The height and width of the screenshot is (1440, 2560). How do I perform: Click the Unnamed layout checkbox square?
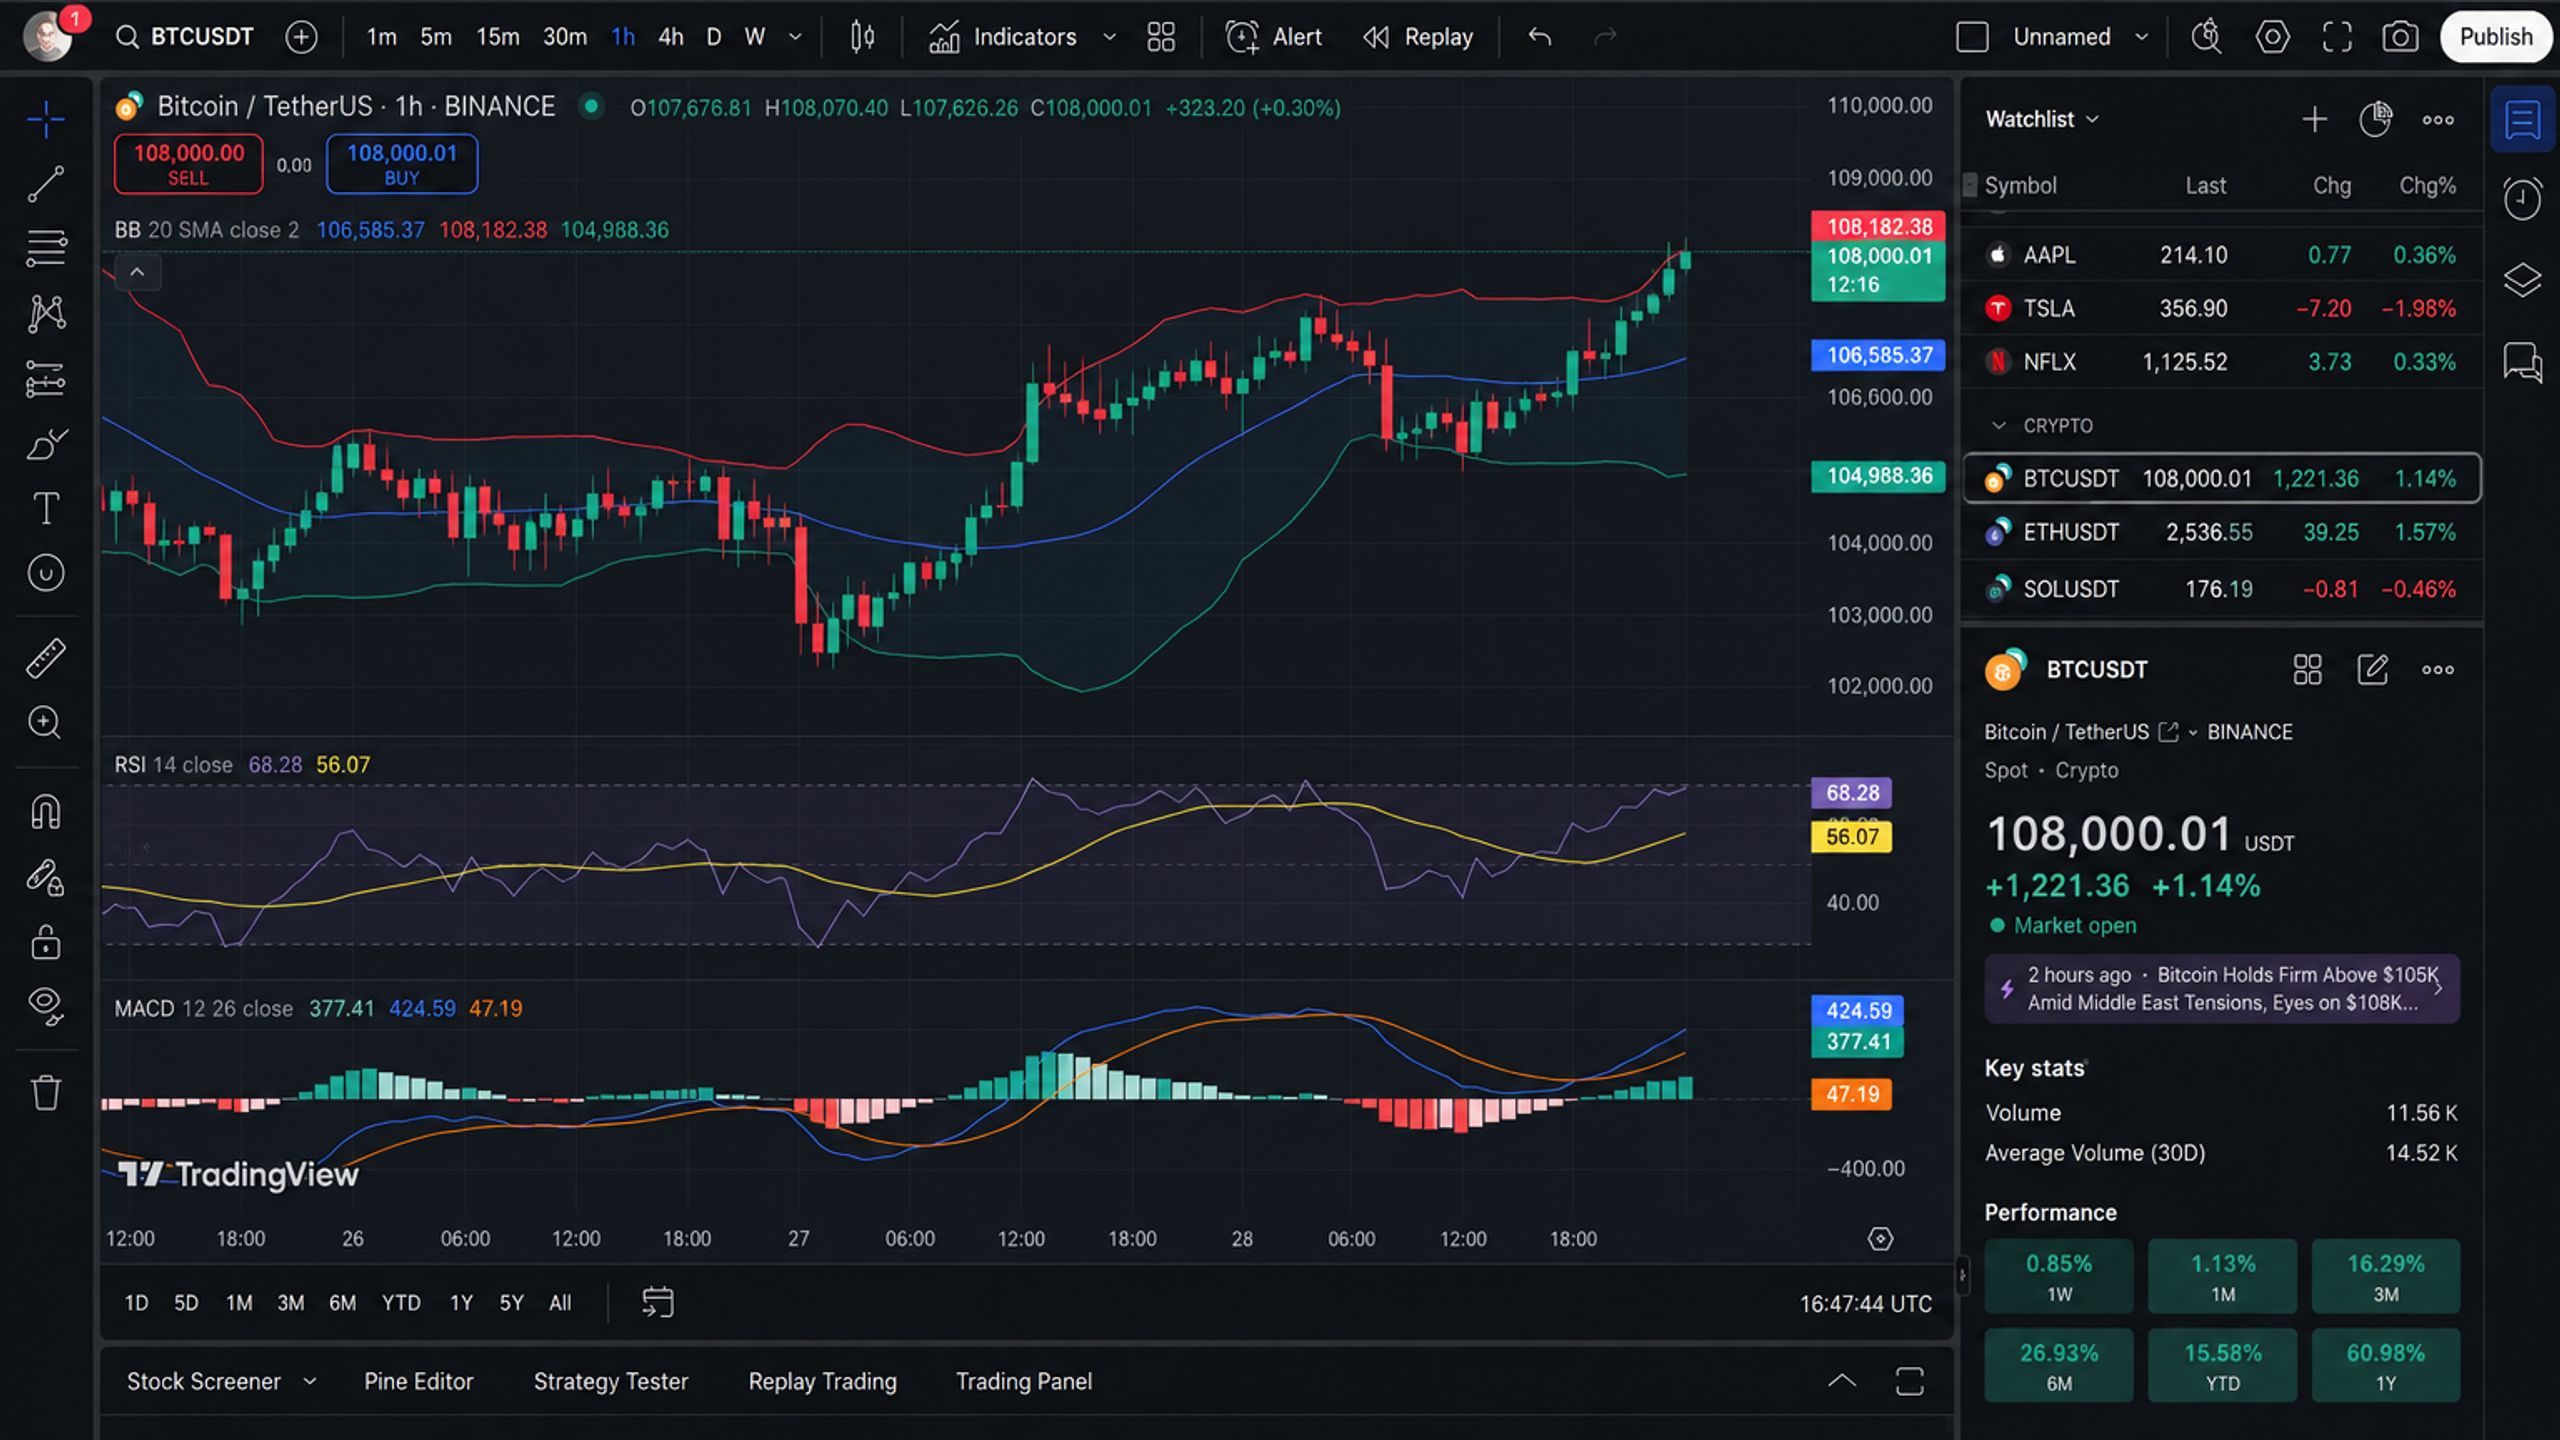[x=1972, y=37]
